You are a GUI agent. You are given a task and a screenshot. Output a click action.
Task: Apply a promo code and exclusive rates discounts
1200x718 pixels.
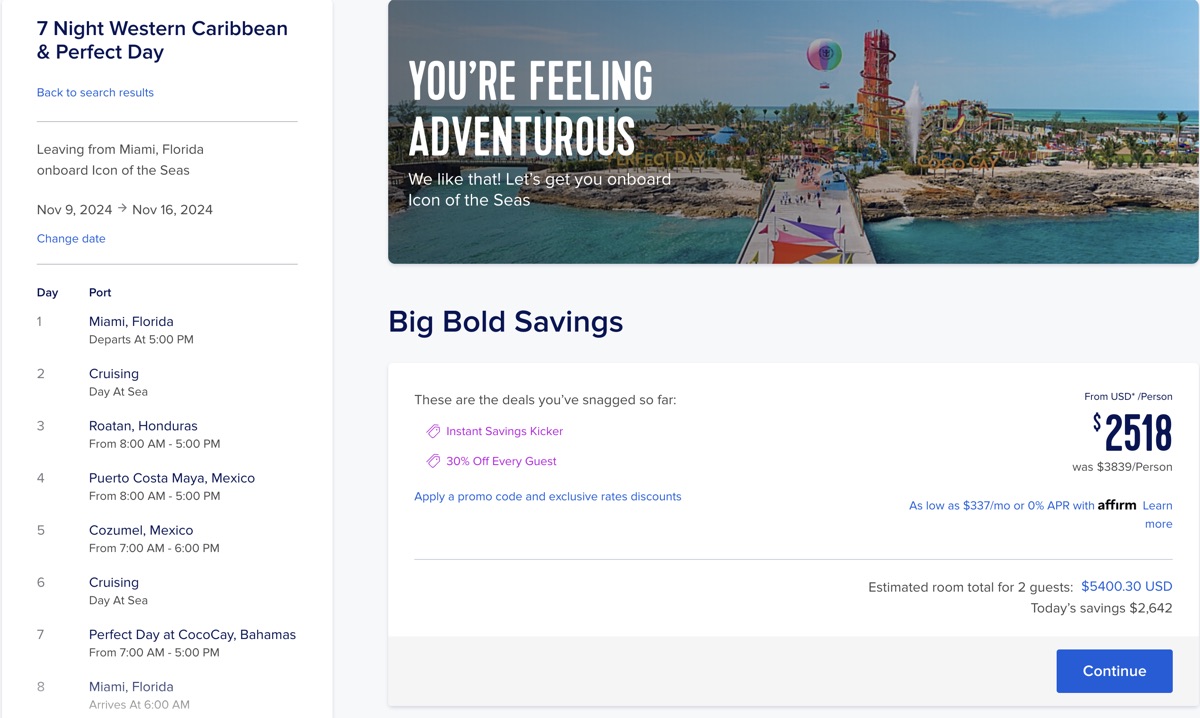[548, 496]
